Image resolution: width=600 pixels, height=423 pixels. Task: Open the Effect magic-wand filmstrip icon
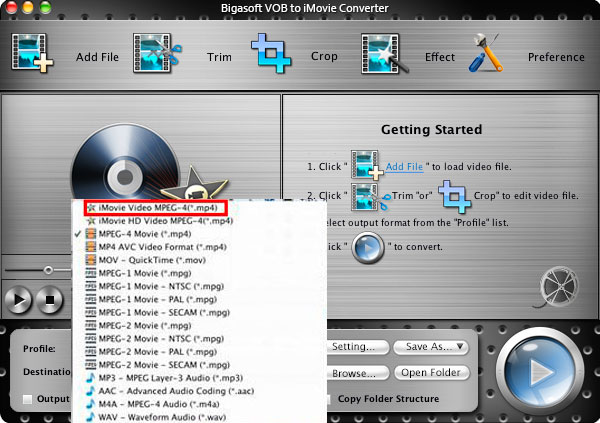384,53
